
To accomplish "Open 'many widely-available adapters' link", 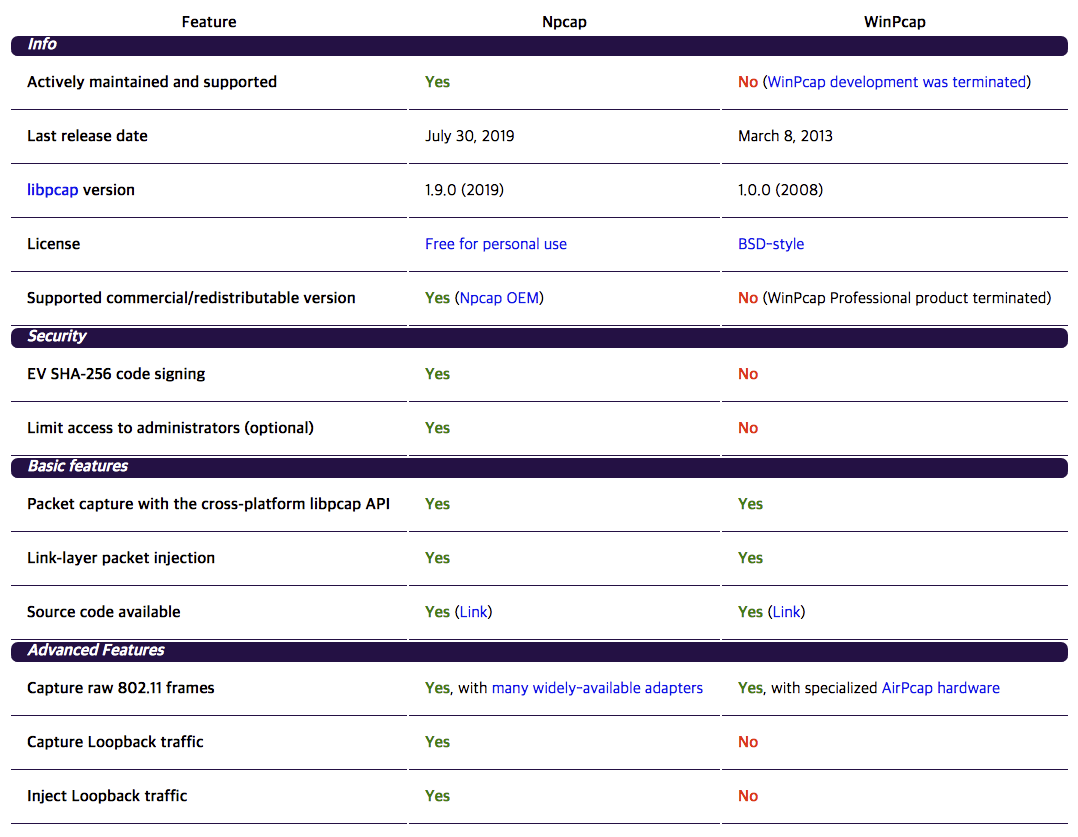I will 597,688.
